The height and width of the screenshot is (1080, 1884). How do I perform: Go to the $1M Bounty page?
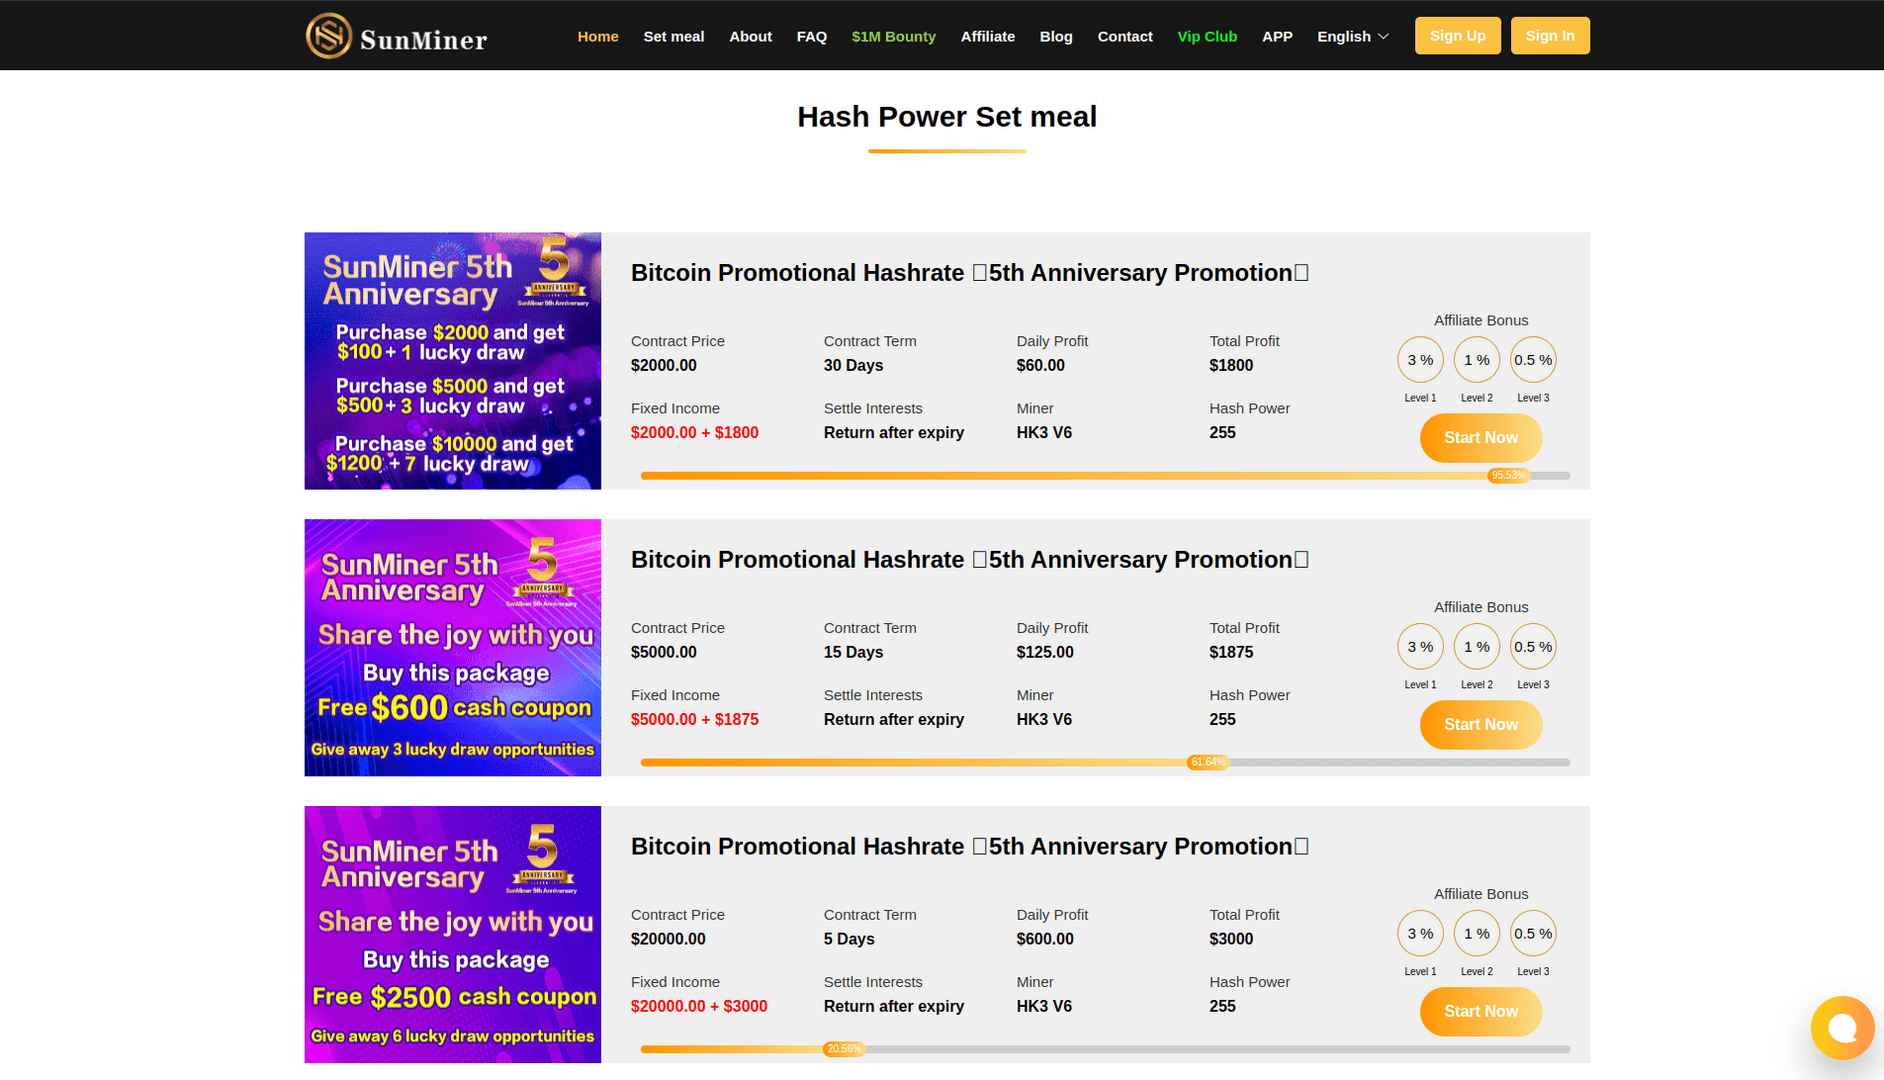[893, 36]
